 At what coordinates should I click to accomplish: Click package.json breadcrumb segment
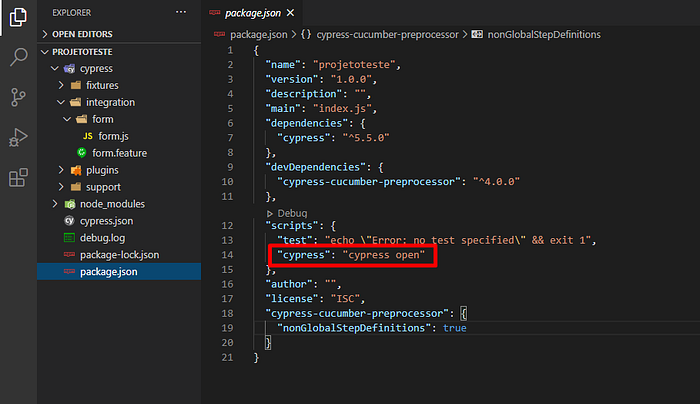[258, 34]
